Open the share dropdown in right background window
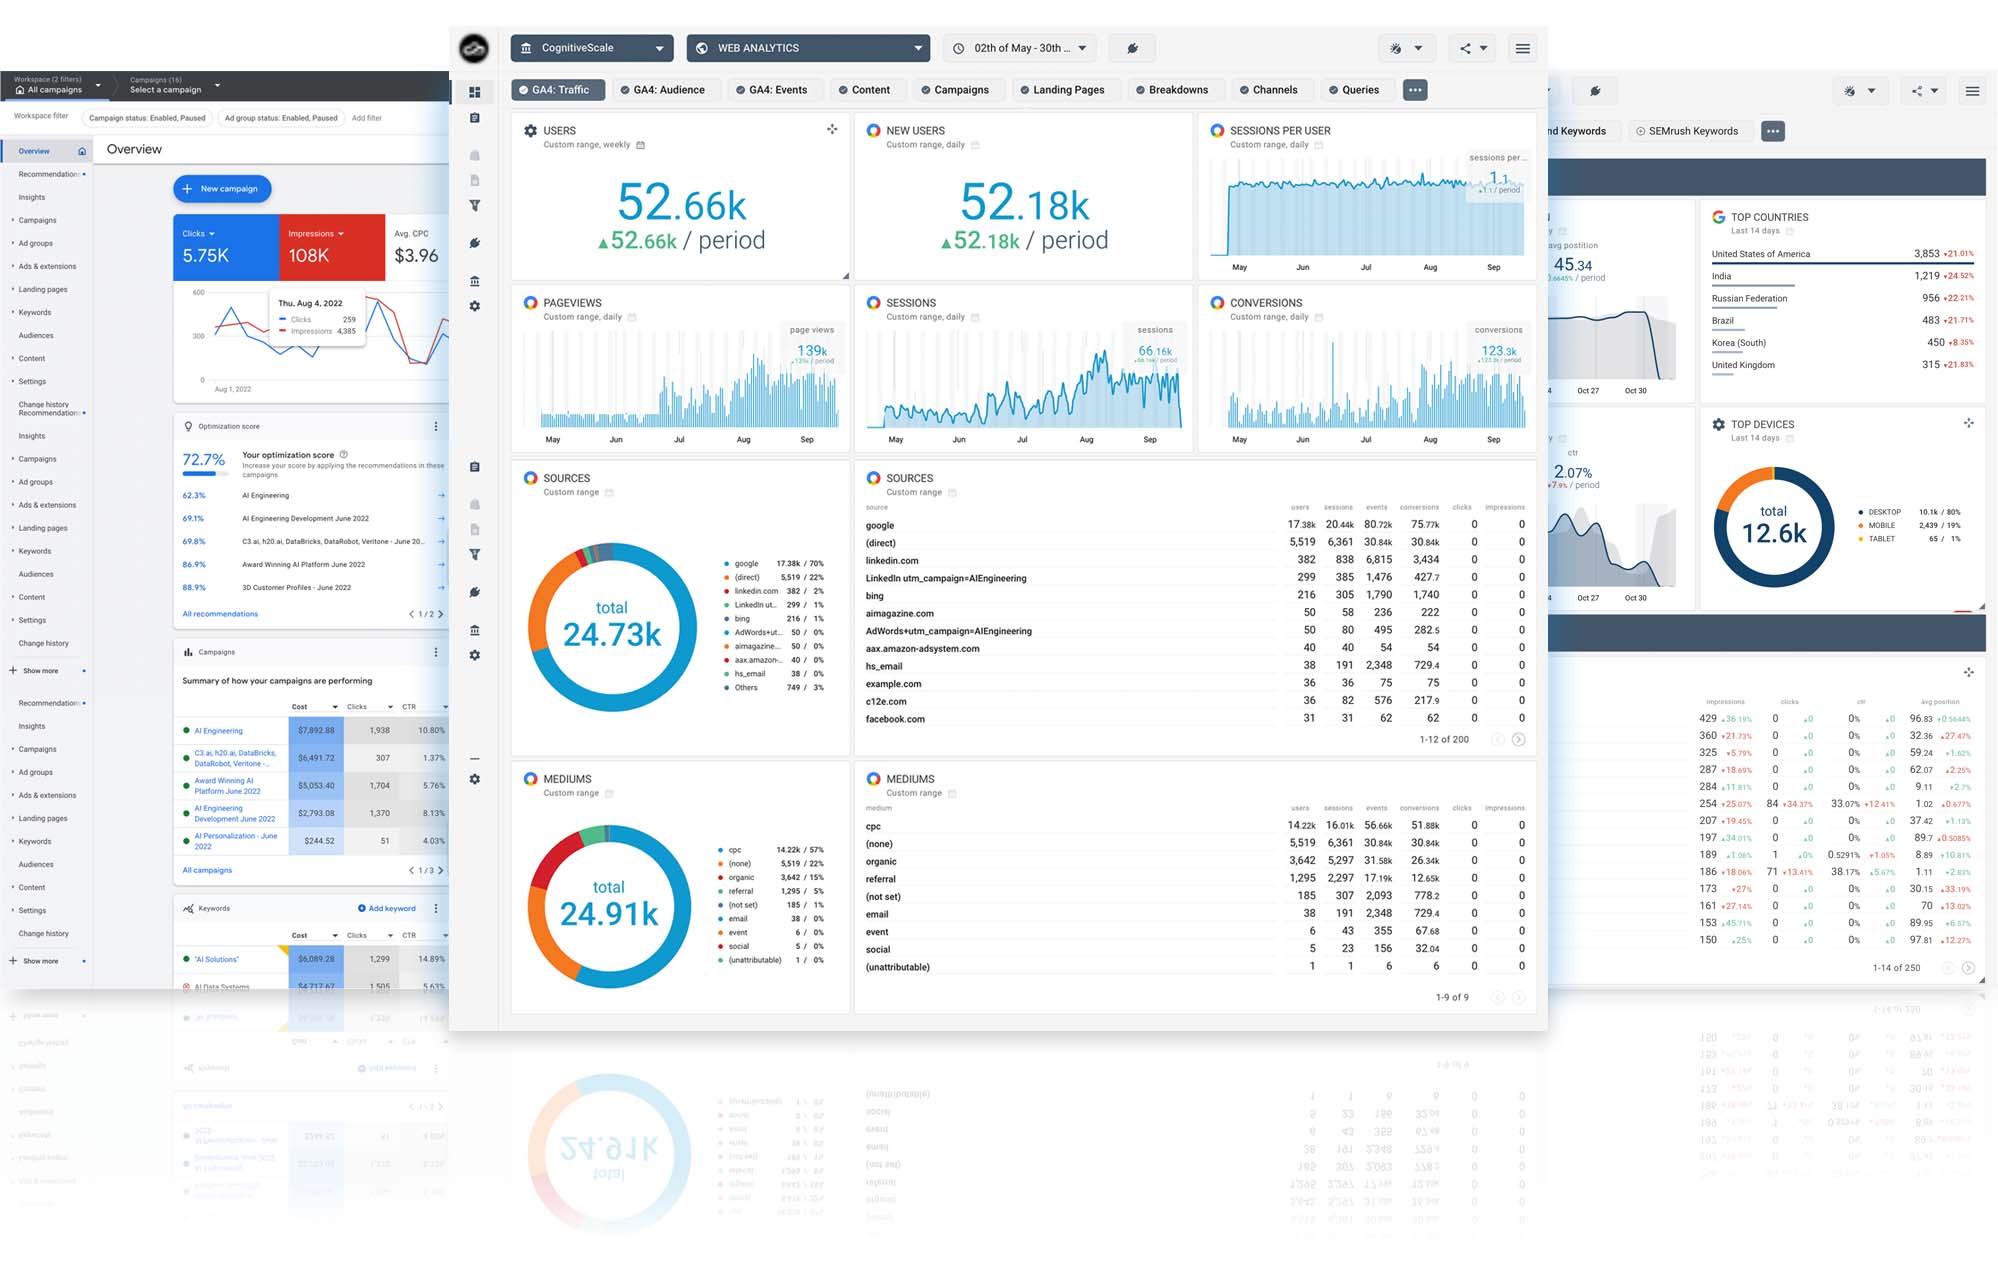 (1925, 91)
